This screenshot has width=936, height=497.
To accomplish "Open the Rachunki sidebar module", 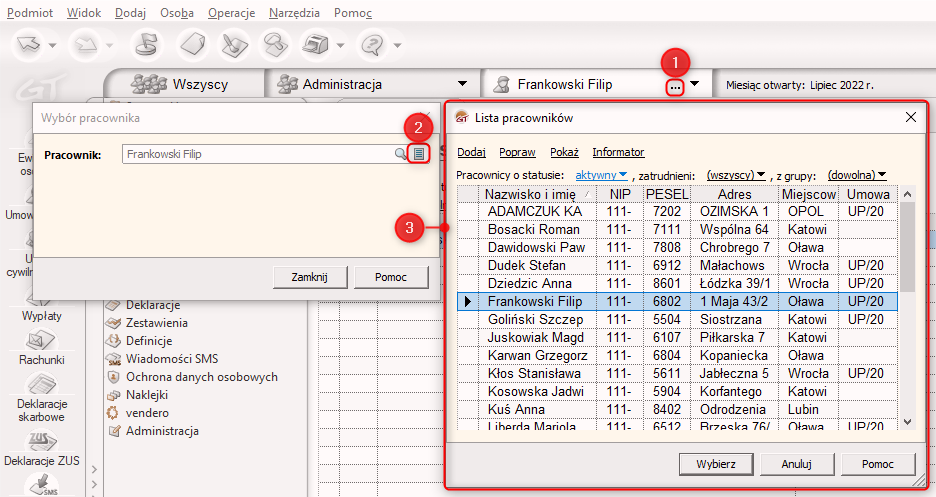I will (x=41, y=348).
